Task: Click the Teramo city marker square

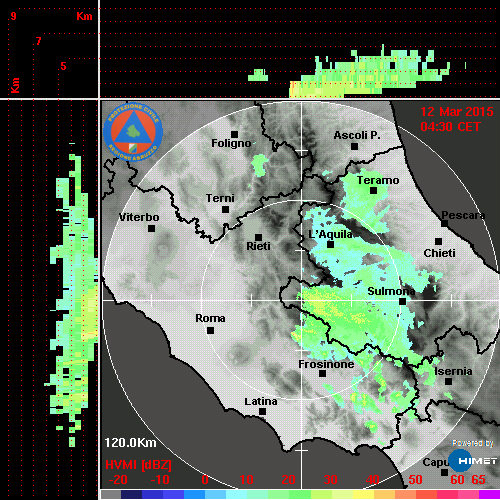Action: 373,191
